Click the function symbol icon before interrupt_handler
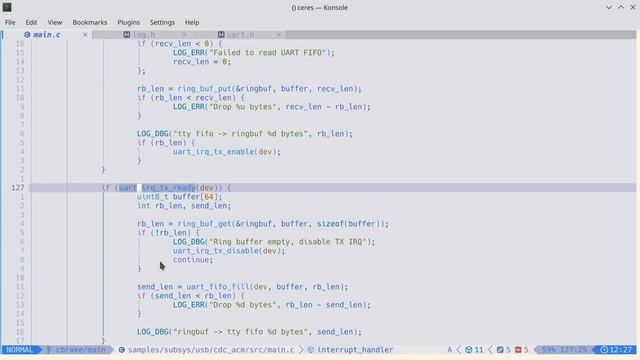The height and width of the screenshot is (360, 640). coord(311,350)
